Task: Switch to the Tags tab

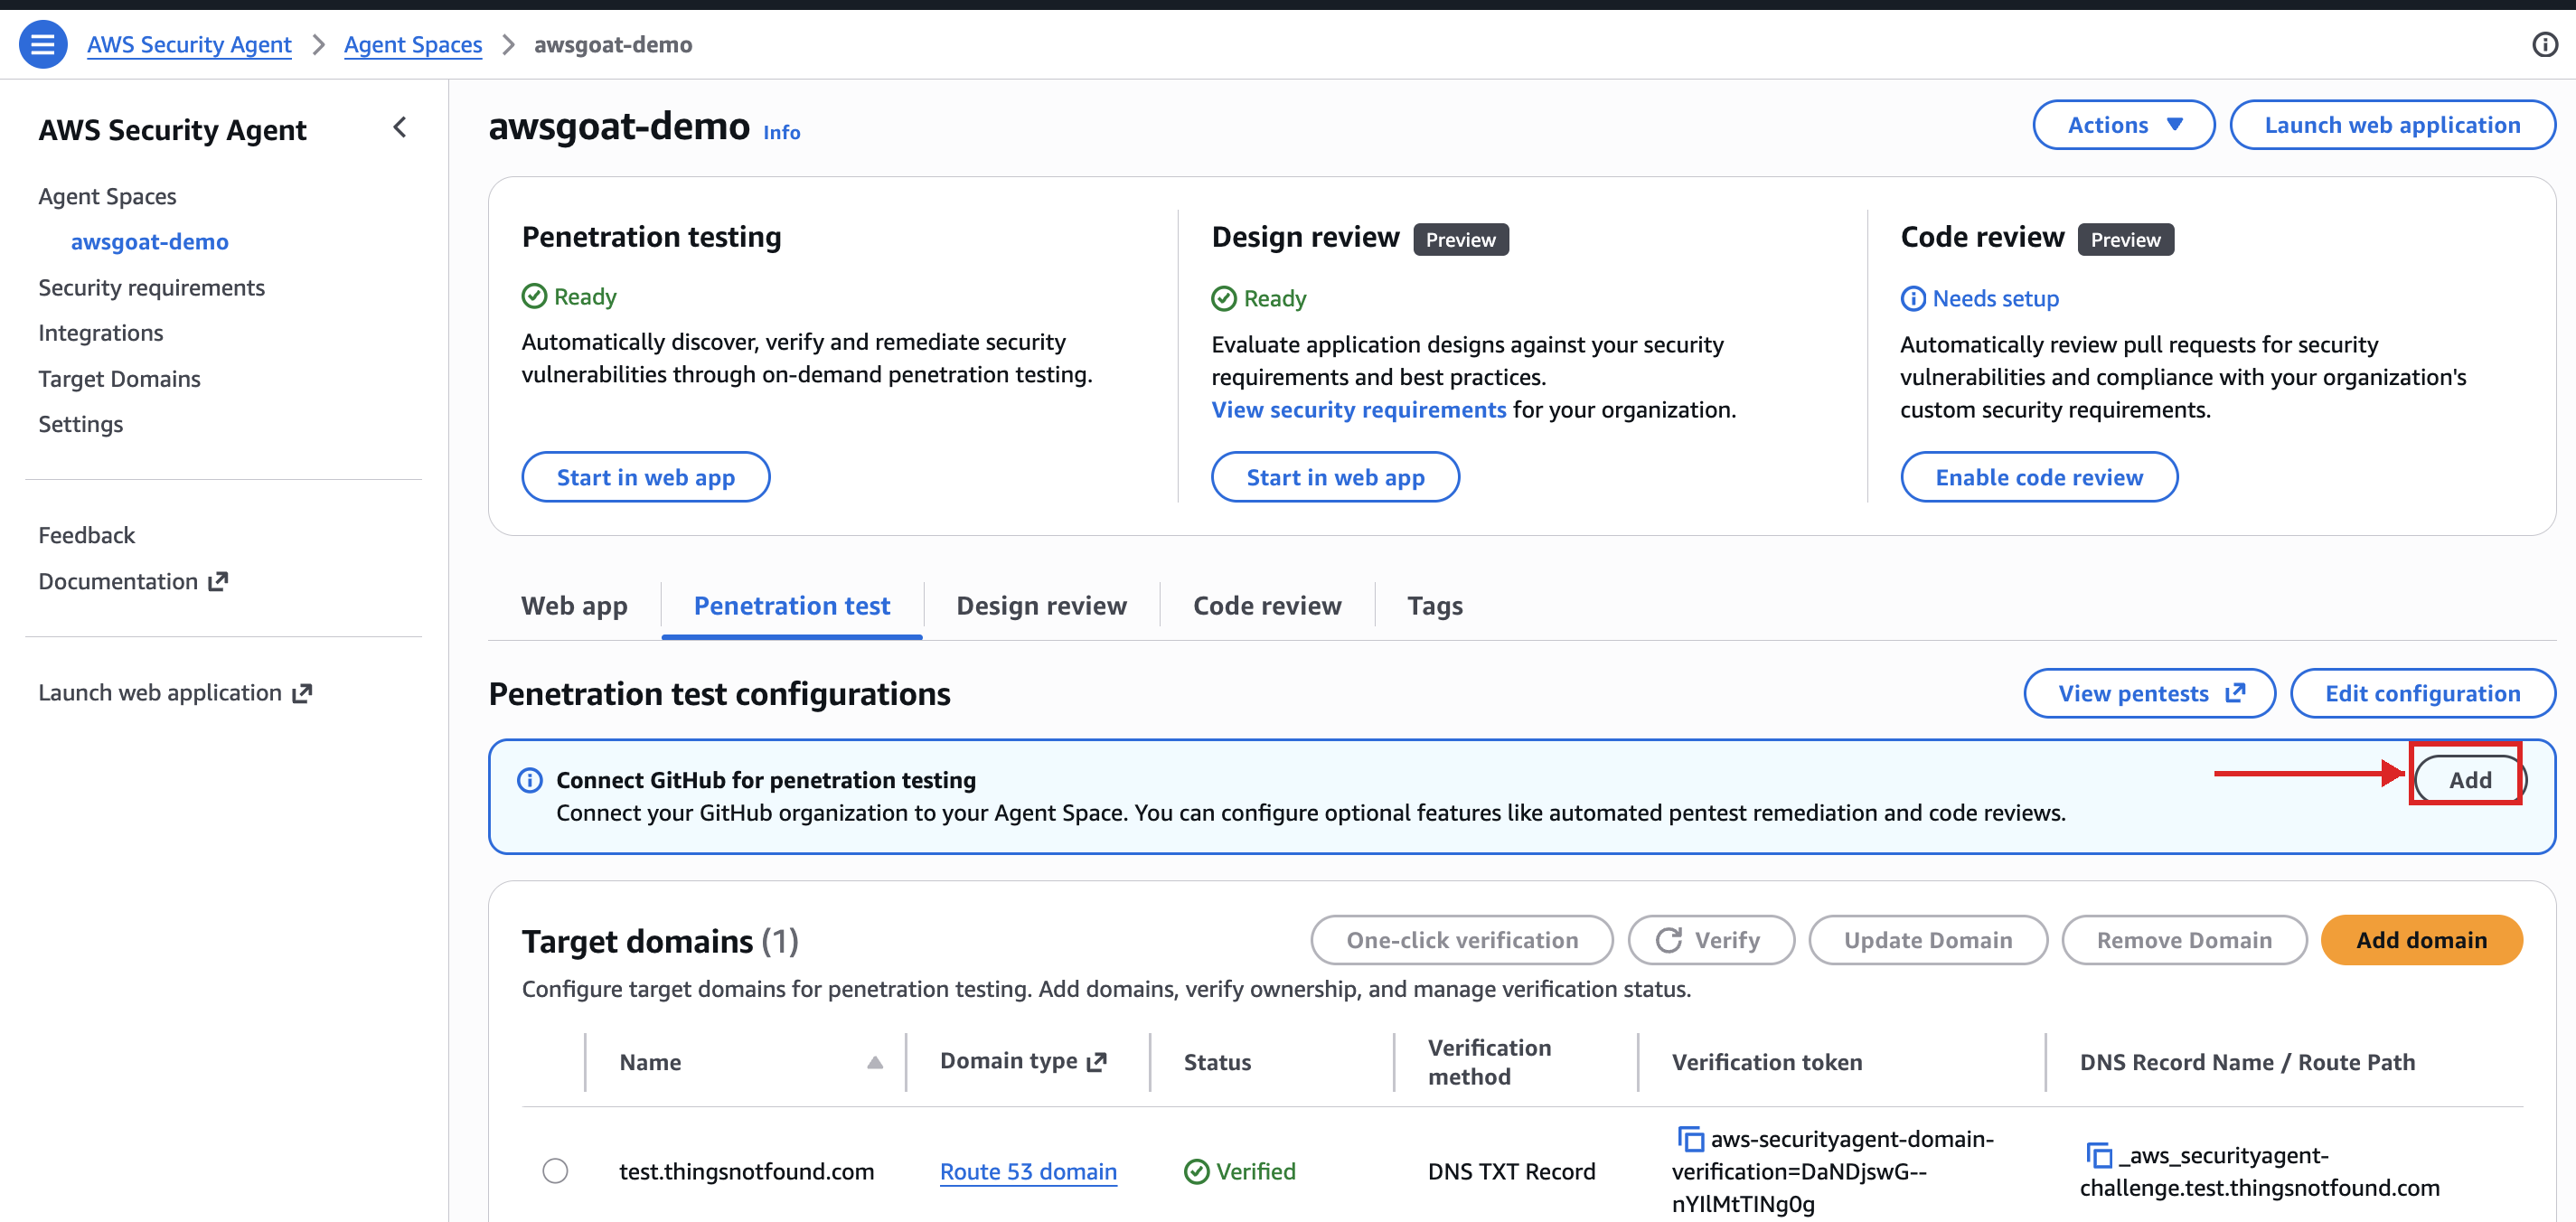Action: coord(1434,605)
